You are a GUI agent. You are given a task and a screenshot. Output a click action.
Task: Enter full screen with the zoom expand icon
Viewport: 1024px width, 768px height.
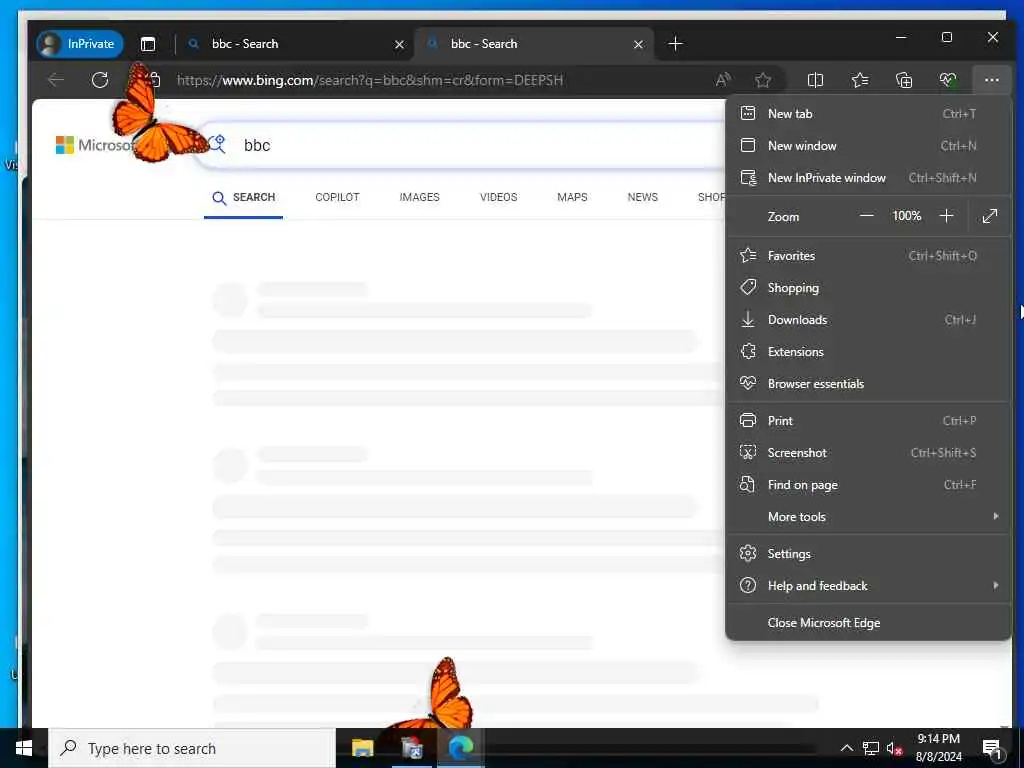click(990, 216)
